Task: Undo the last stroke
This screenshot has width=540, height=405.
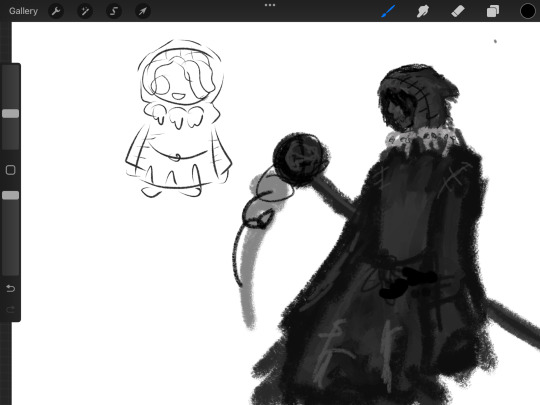Action: pos(10,288)
